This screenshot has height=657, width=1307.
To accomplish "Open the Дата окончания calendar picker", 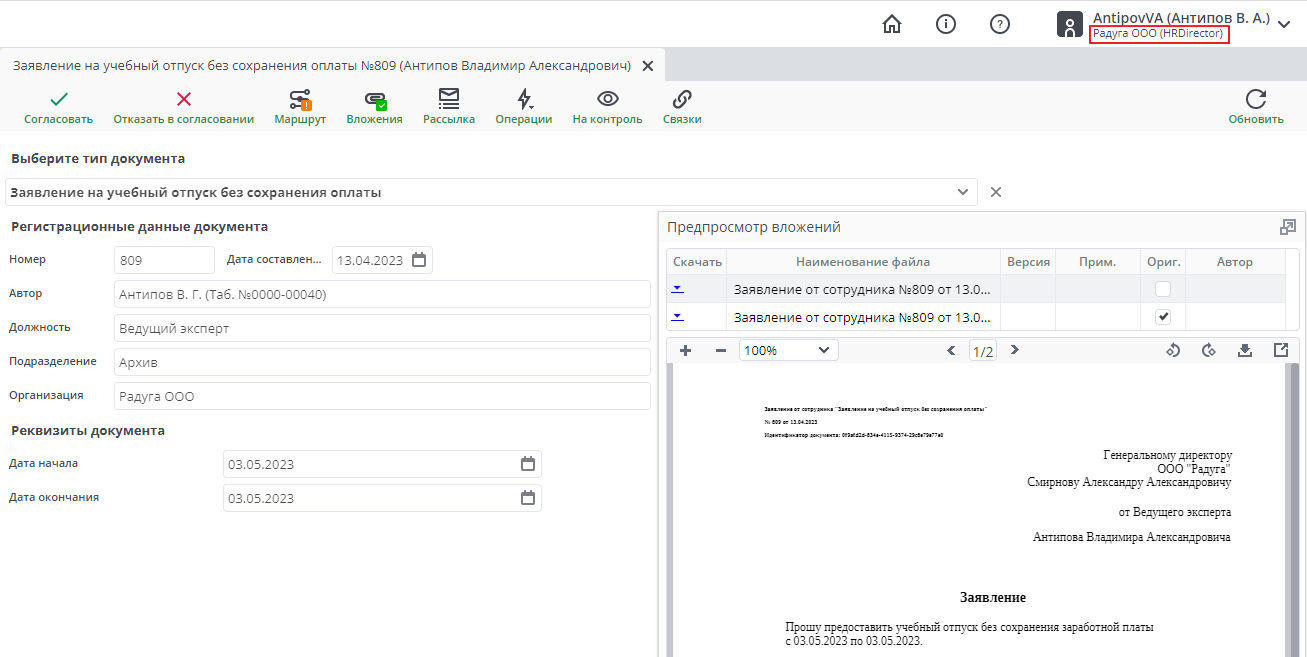I will click(529, 498).
